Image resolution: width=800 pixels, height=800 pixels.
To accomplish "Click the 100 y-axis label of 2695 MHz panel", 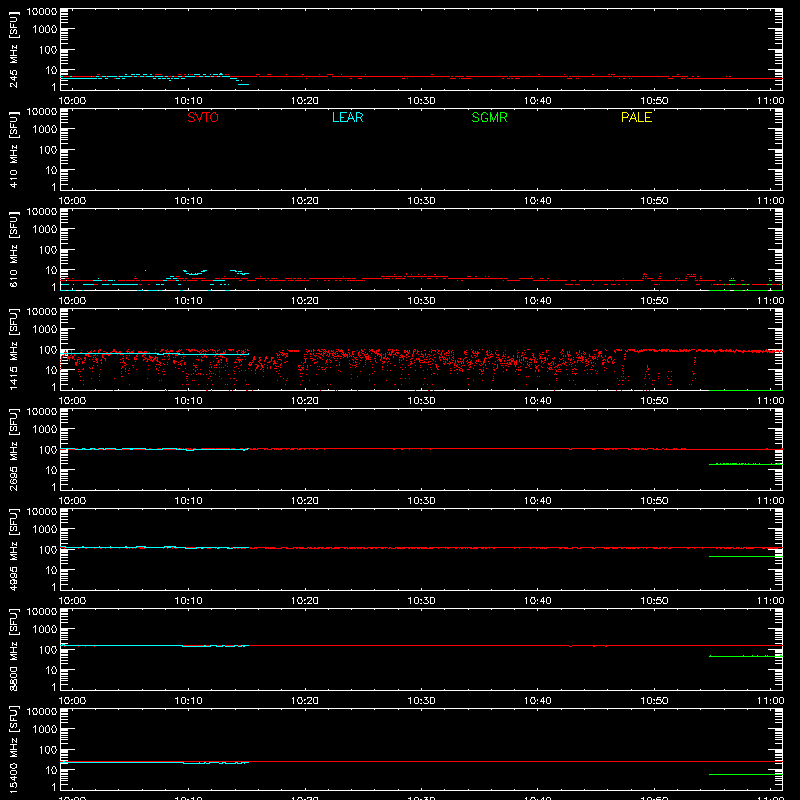I will [x=48, y=450].
